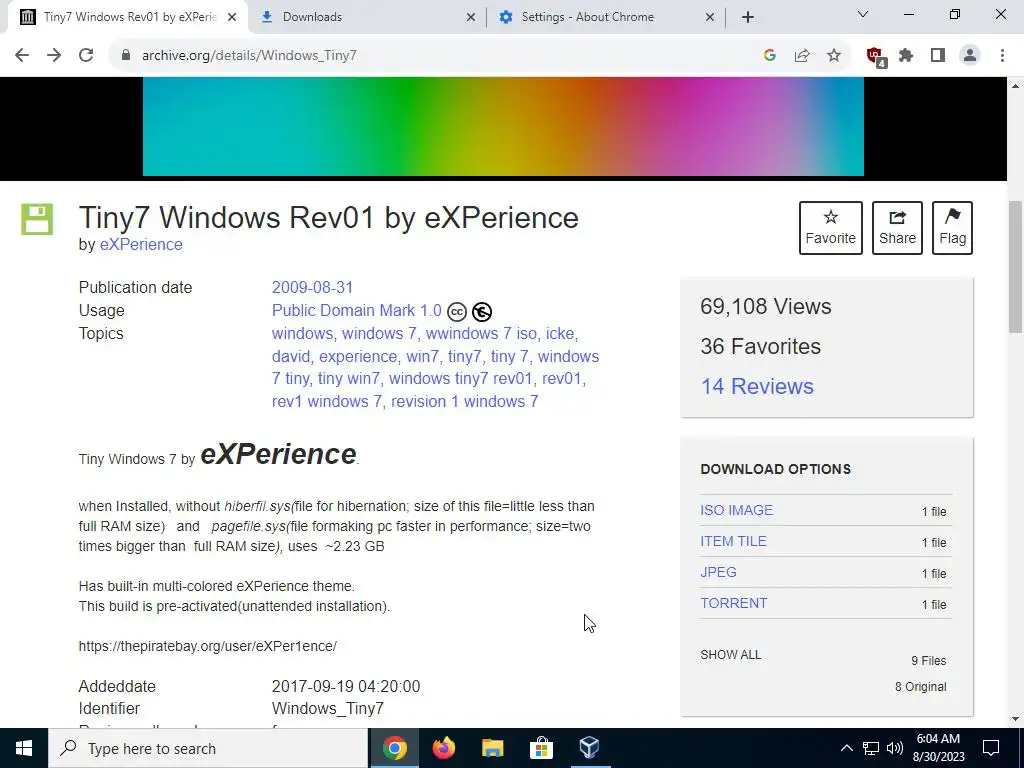Open File Explorer from the taskbar

tap(492, 748)
